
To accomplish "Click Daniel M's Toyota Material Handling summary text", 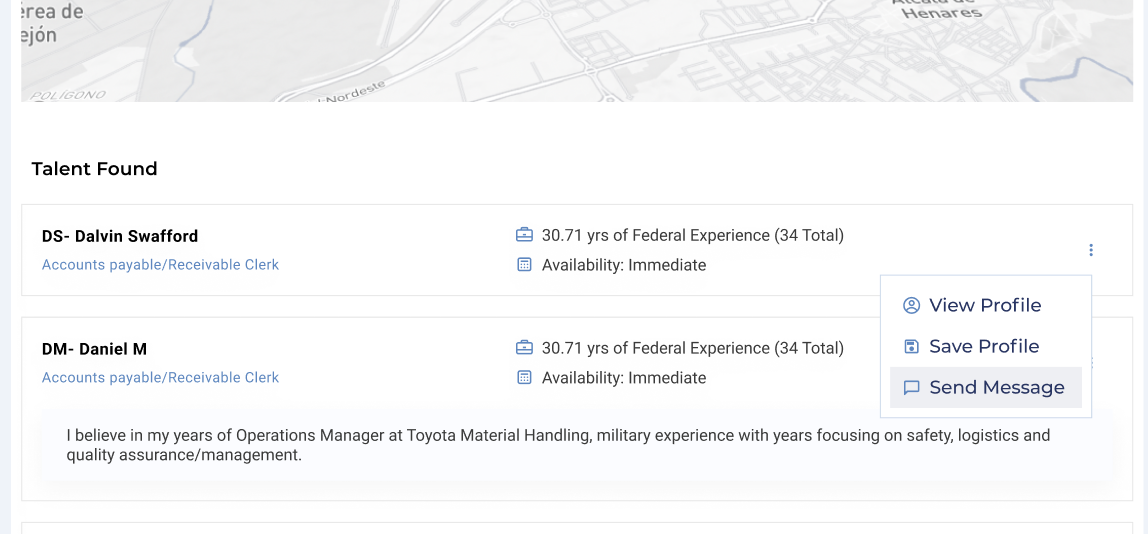I will tap(558, 445).
